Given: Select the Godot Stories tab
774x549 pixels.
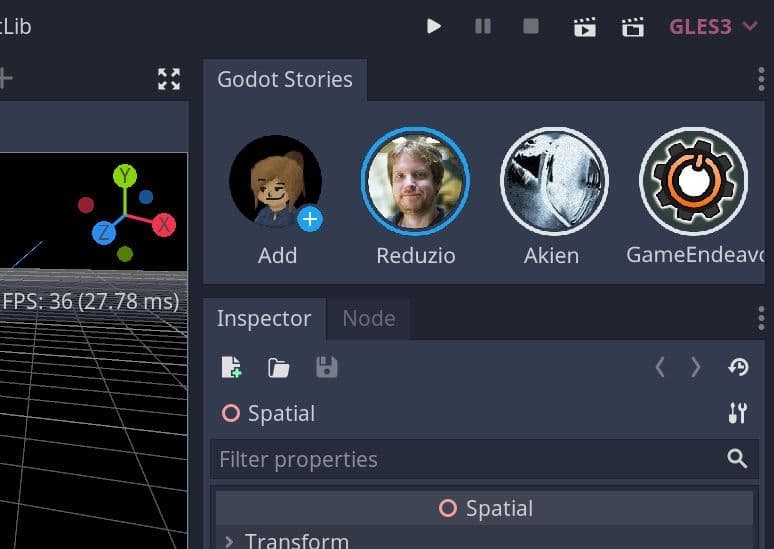Looking at the screenshot, I should point(285,79).
